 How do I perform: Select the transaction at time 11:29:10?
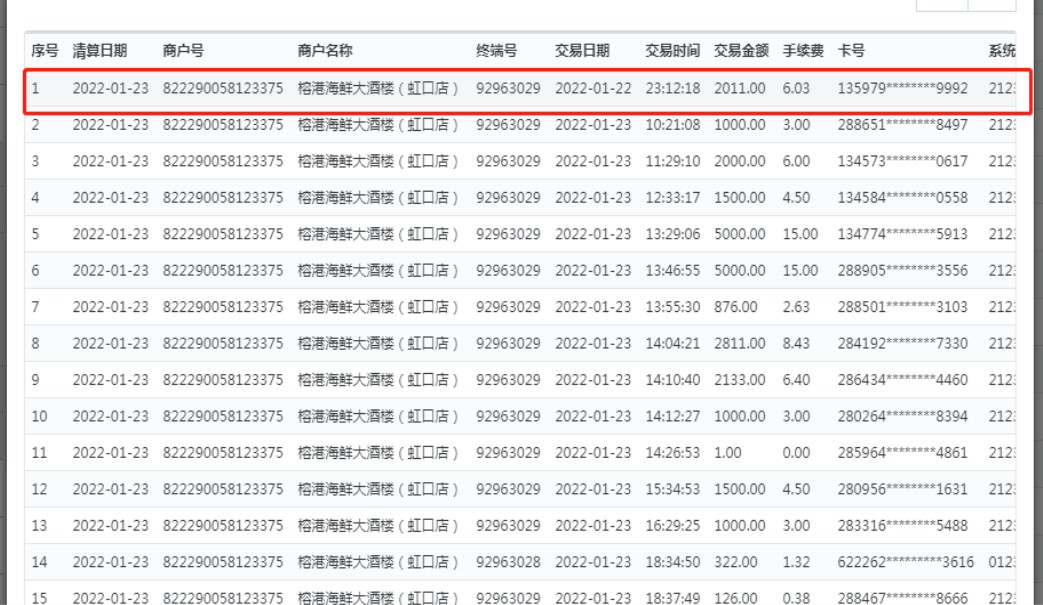click(673, 161)
